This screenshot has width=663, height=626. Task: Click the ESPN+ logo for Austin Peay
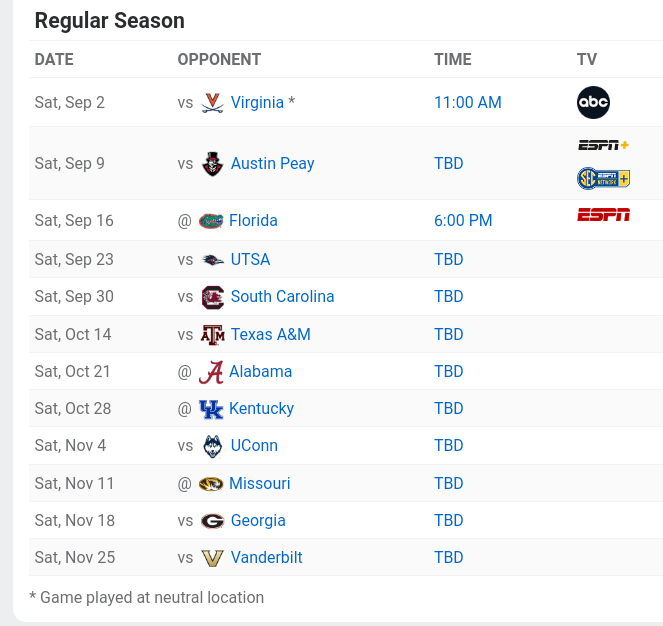pos(603,145)
